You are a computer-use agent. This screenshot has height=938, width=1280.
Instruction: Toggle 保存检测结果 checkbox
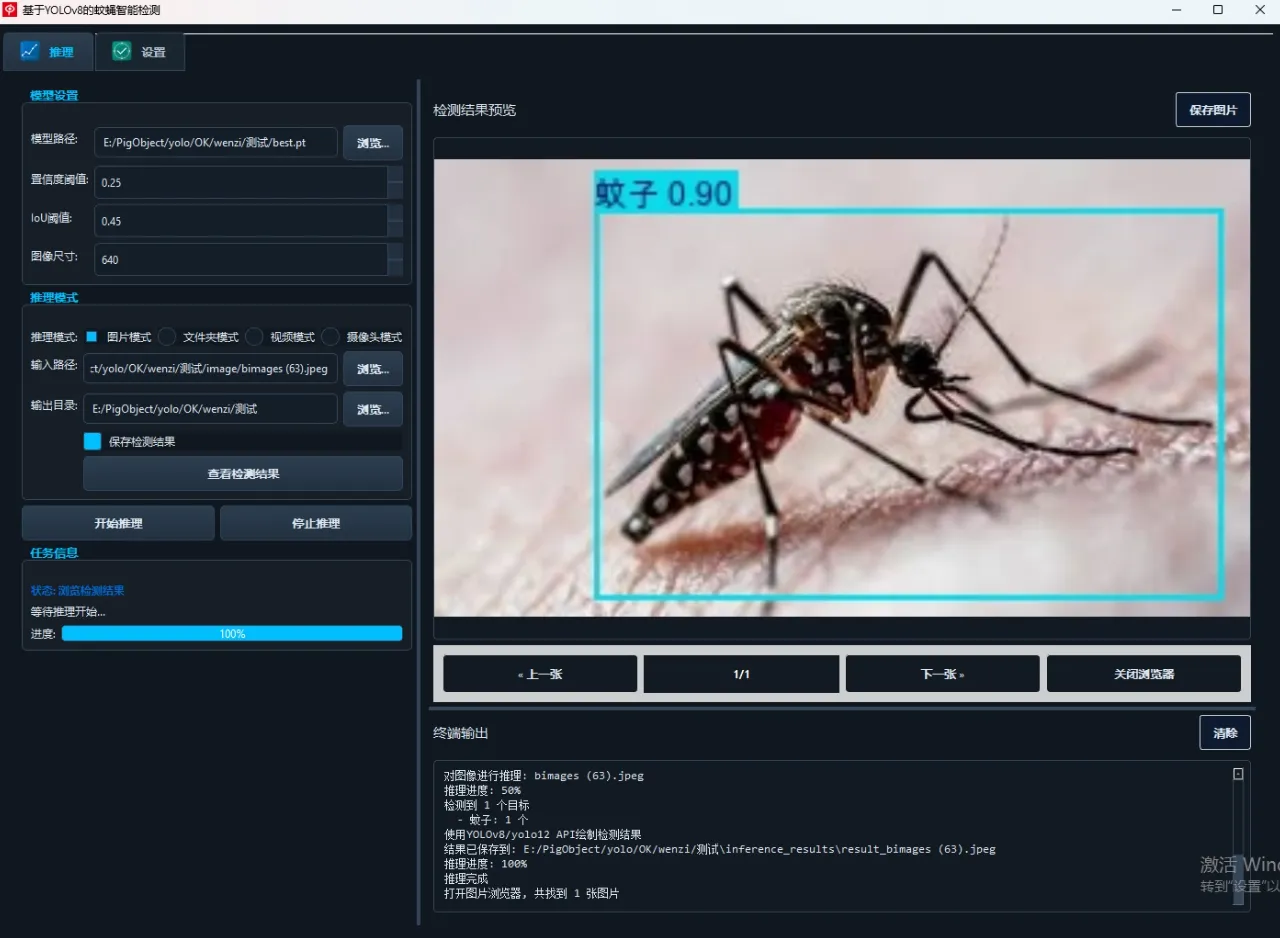pos(92,441)
